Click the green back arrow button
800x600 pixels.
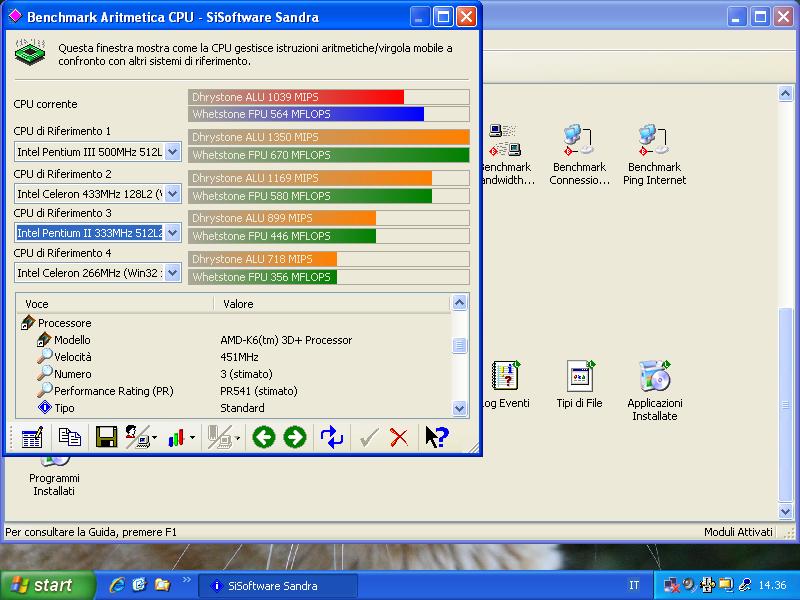pos(263,437)
